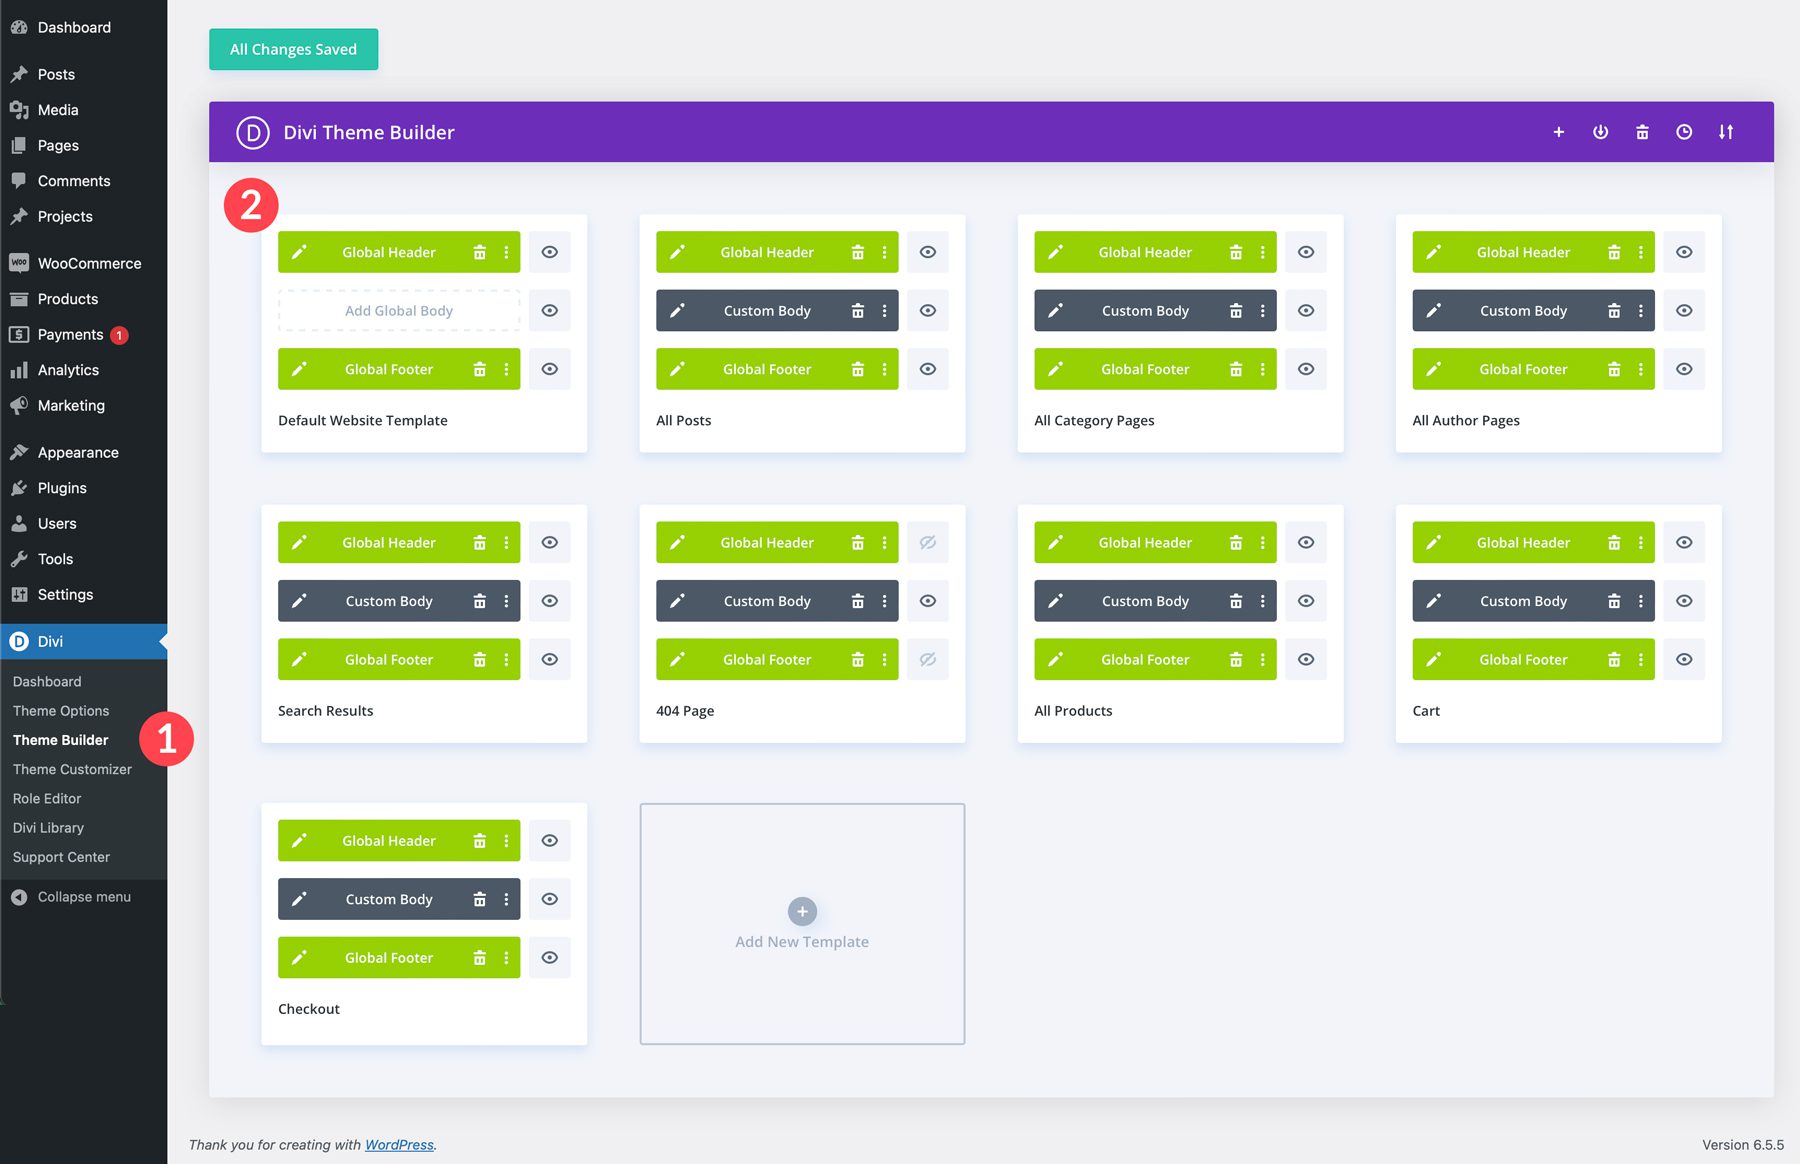This screenshot has width=1800, height=1164.
Task: Show the hidden Global Footer on 404 Page
Action: pyautogui.click(x=927, y=659)
